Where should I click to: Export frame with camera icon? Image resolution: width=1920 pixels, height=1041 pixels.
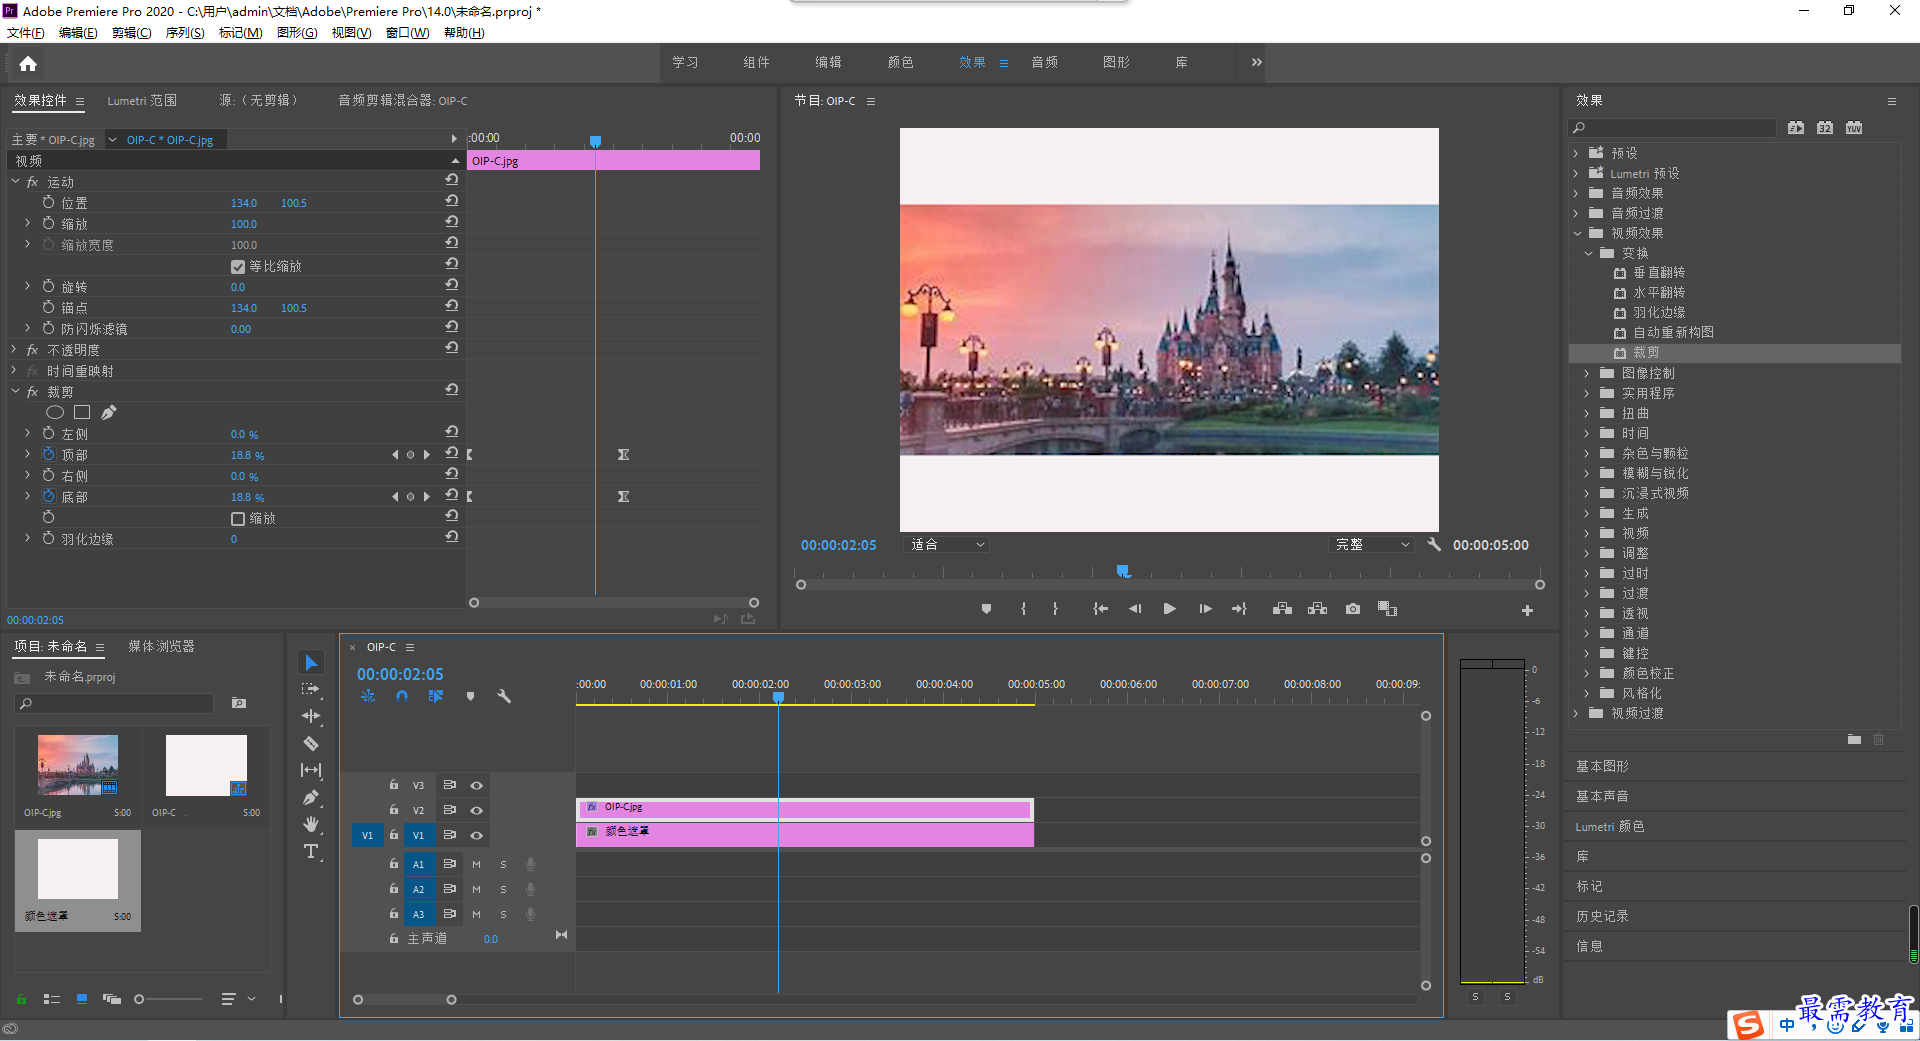tap(1353, 609)
